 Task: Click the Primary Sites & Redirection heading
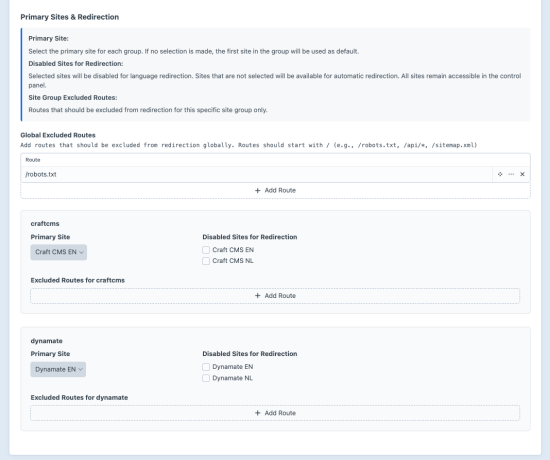click(69, 17)
